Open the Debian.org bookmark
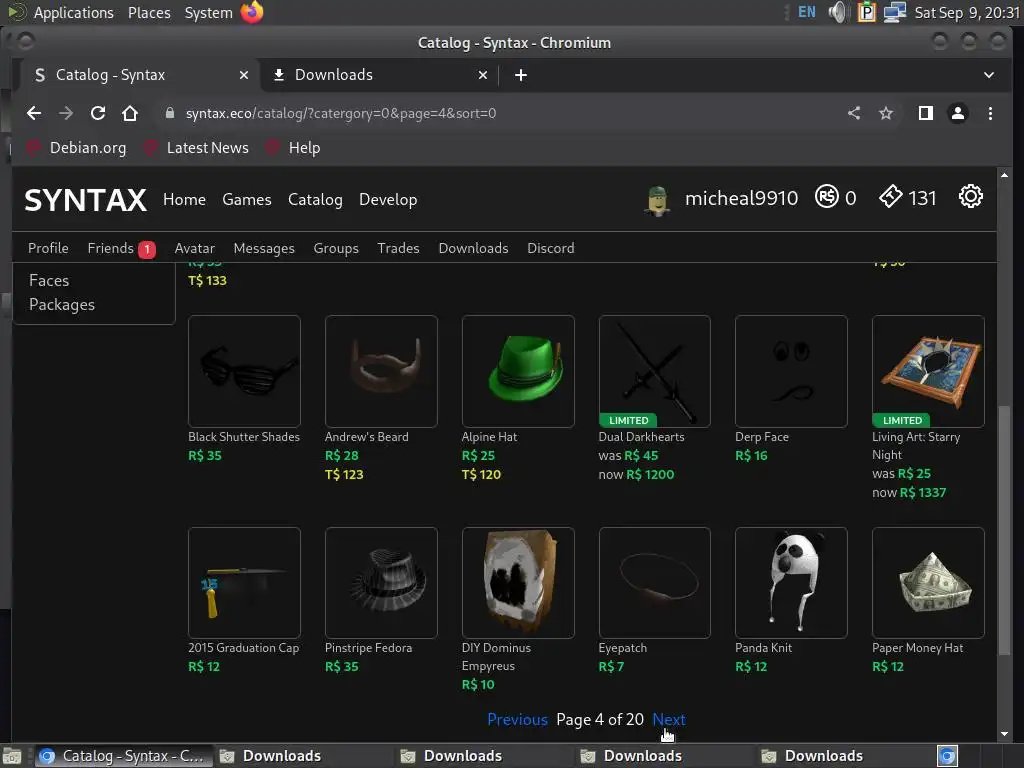Viewport: 1024px width, 768px height. click(76, 148)
